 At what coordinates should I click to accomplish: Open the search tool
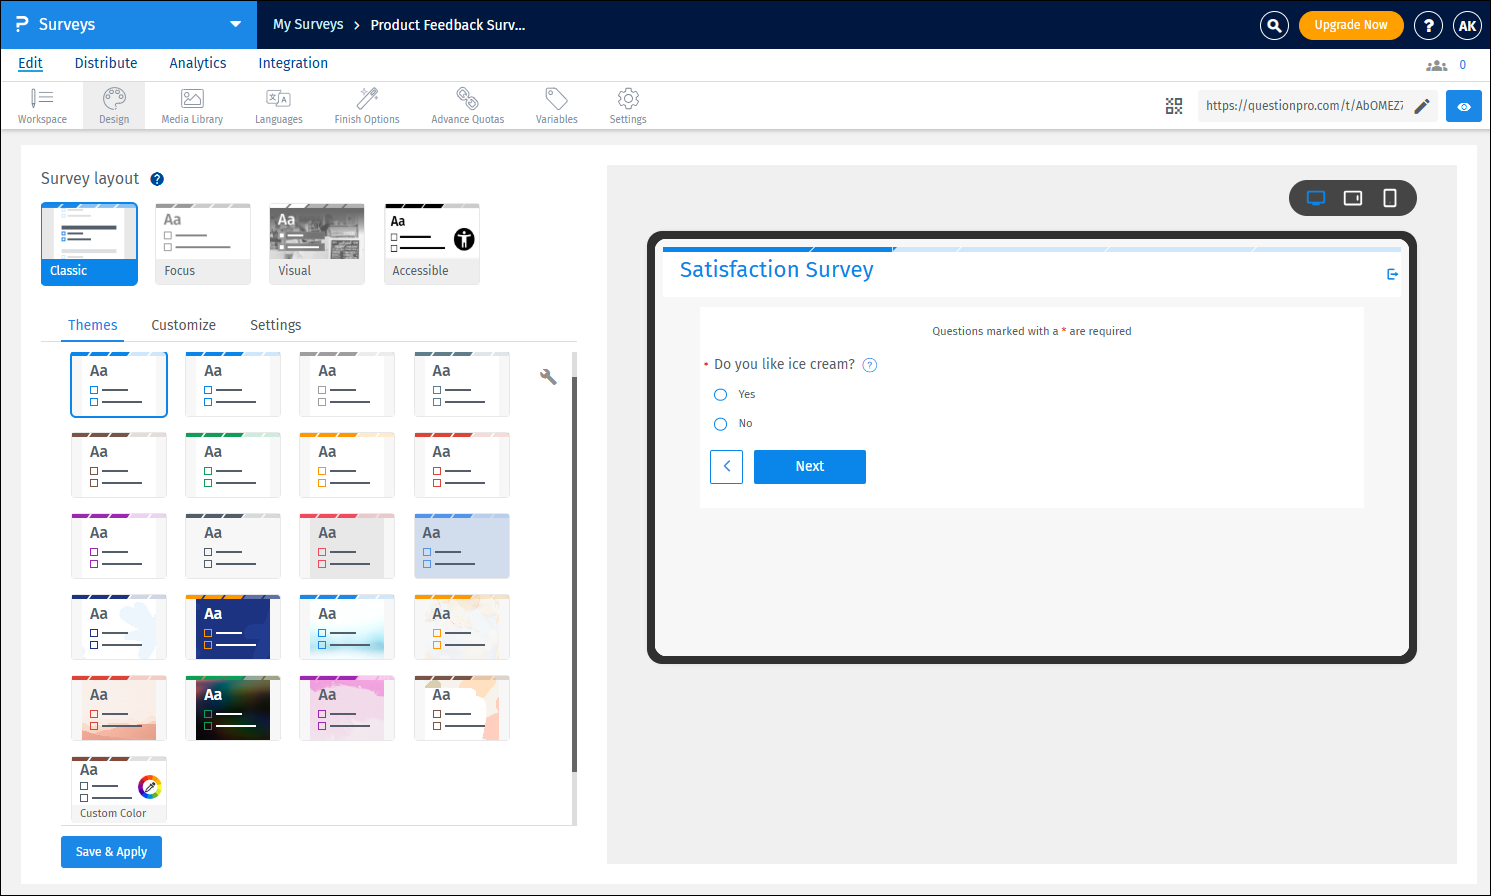[1273, 25]
